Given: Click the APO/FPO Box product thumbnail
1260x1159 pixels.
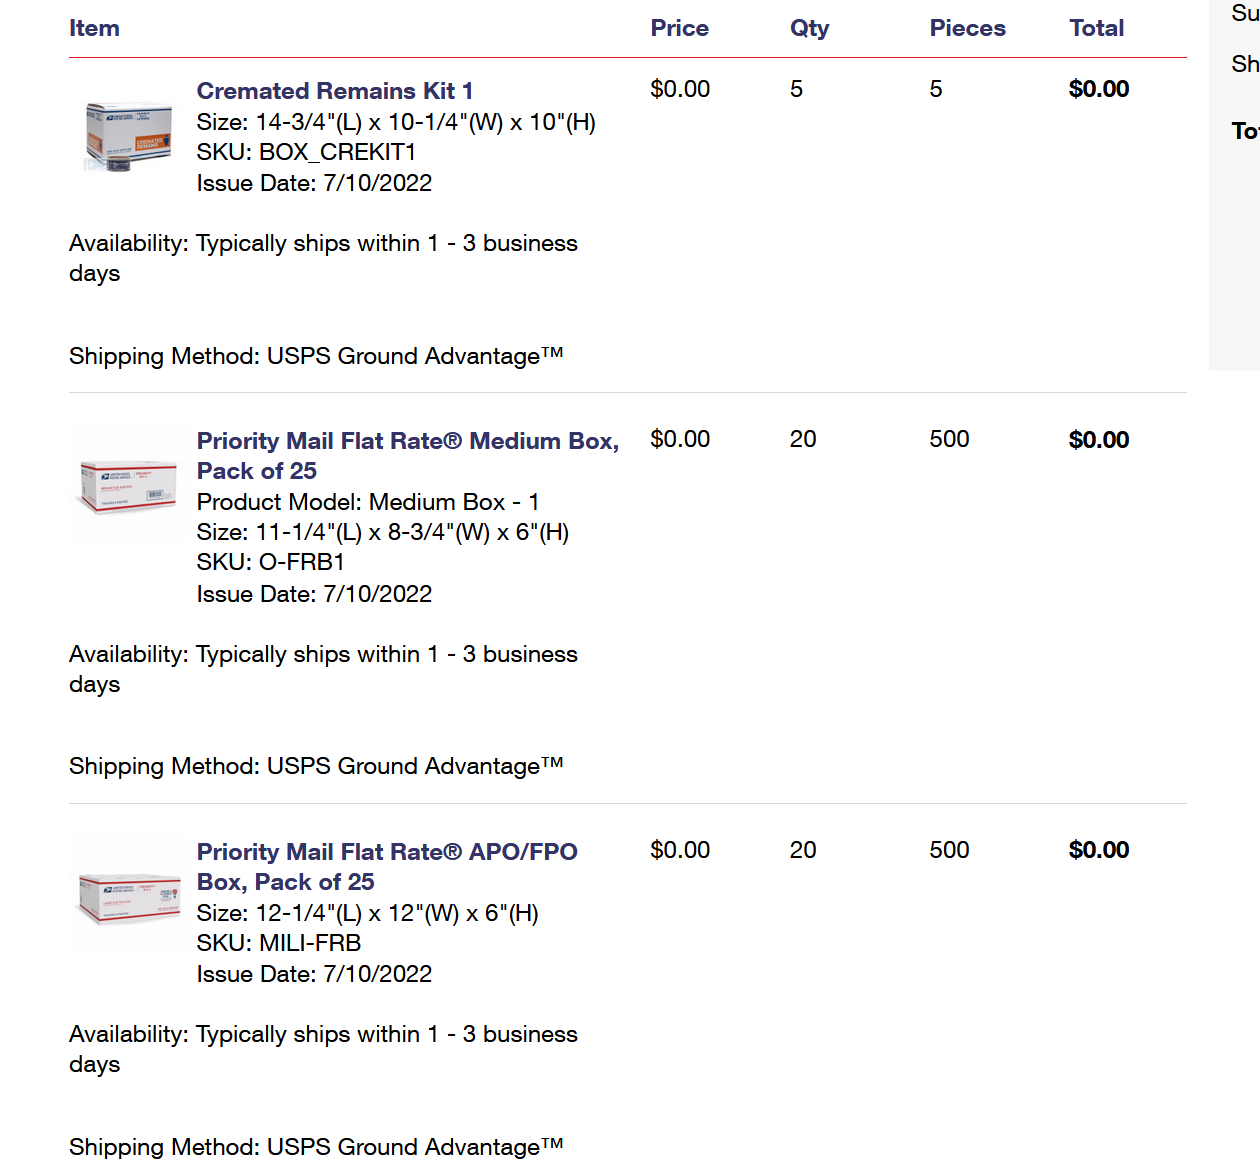Looking at the screenshot, I should (129, 898).
